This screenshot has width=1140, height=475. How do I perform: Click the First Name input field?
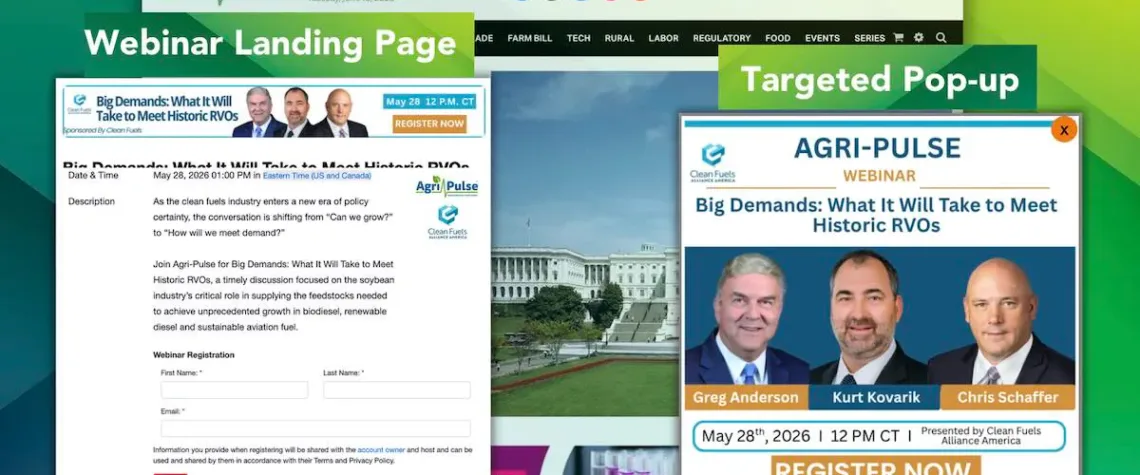234,390
